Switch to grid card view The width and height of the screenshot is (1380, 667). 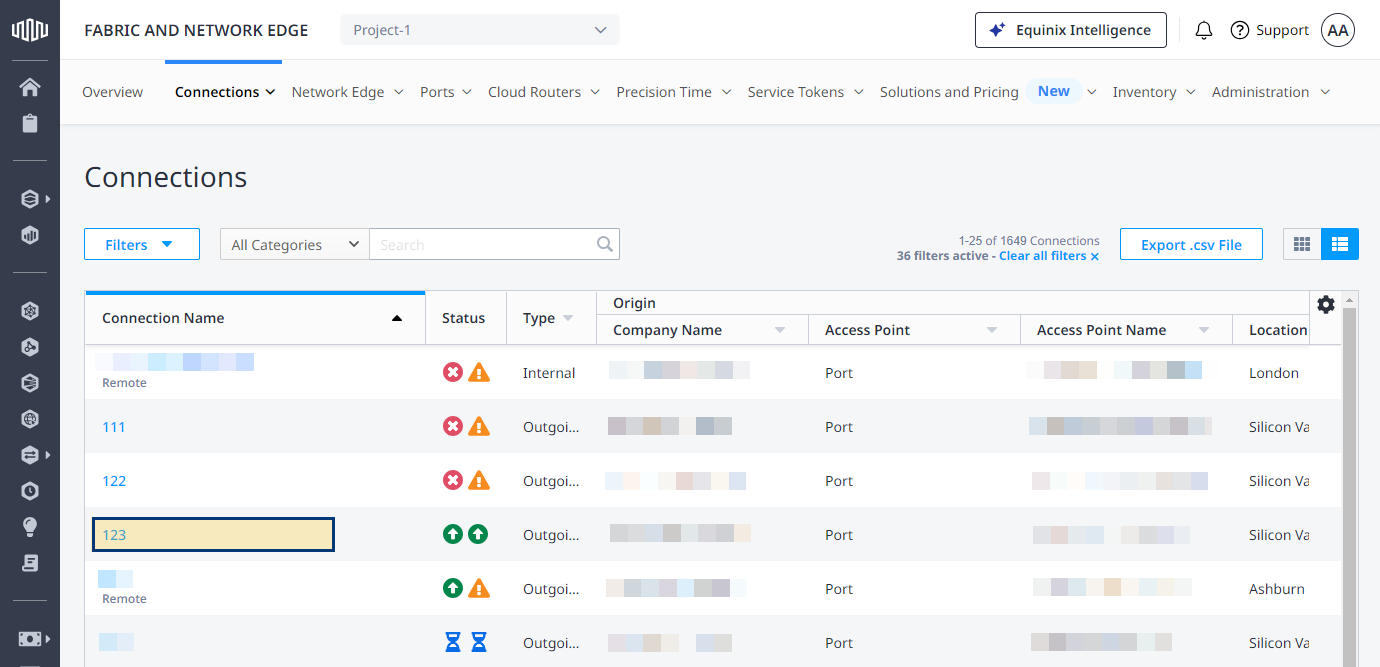click(1302, 244)
